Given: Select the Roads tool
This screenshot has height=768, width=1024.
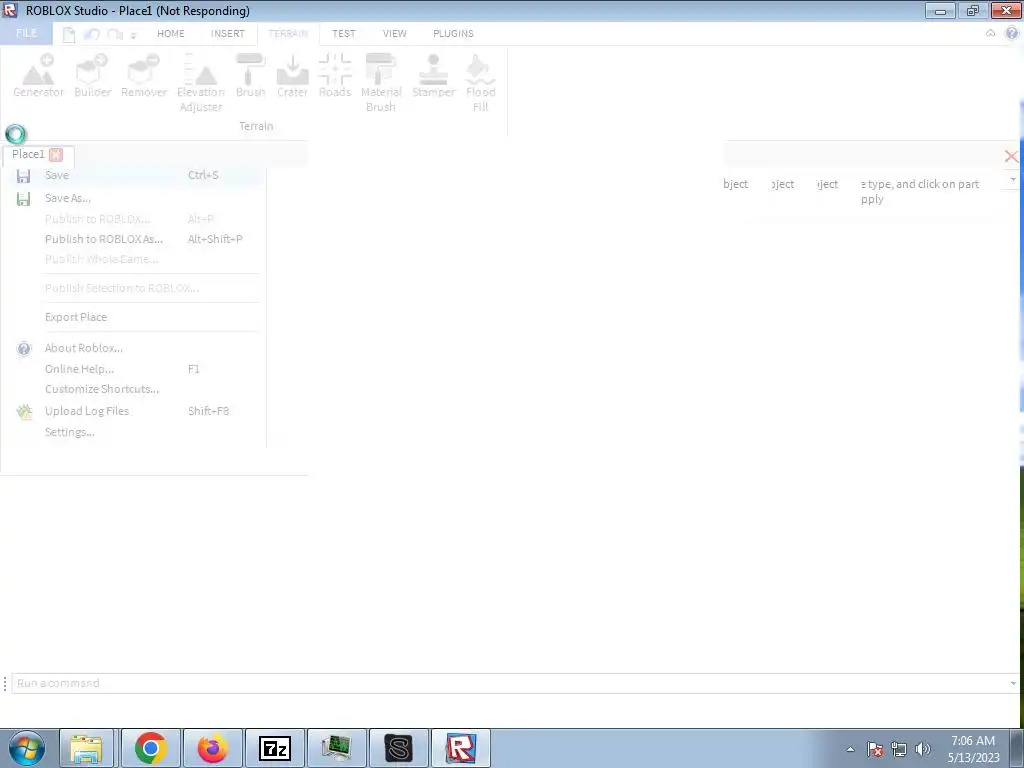Looking at the screenshot, I should click(x=335, y=76).
